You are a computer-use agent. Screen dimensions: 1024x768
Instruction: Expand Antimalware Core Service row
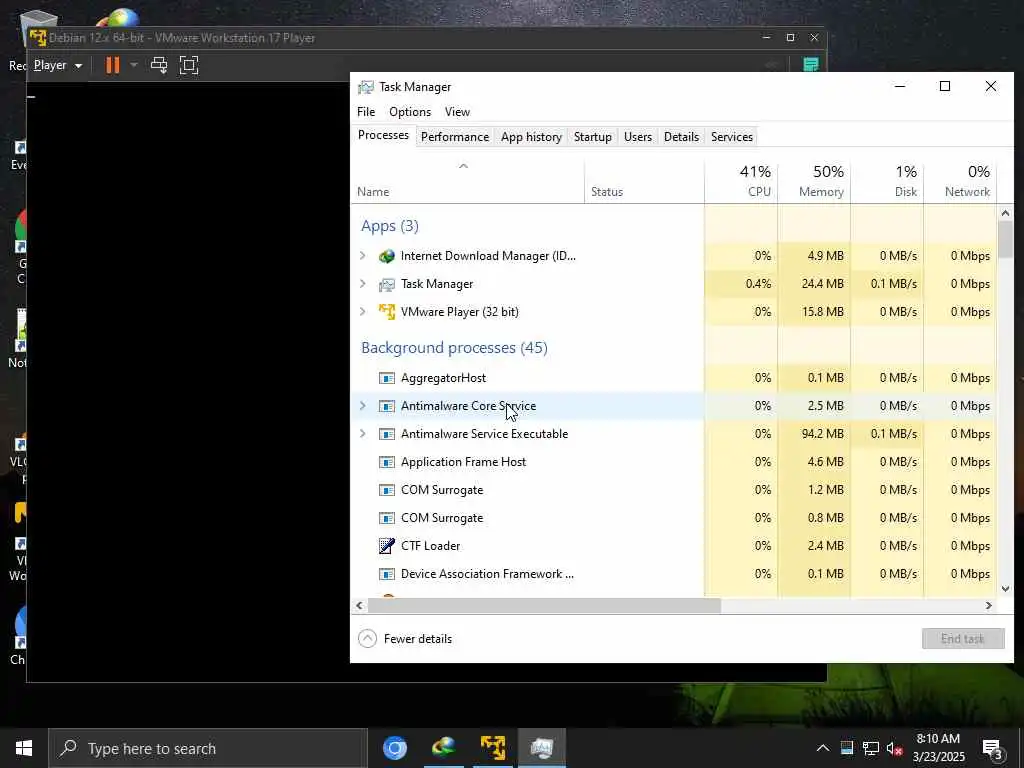362,406
